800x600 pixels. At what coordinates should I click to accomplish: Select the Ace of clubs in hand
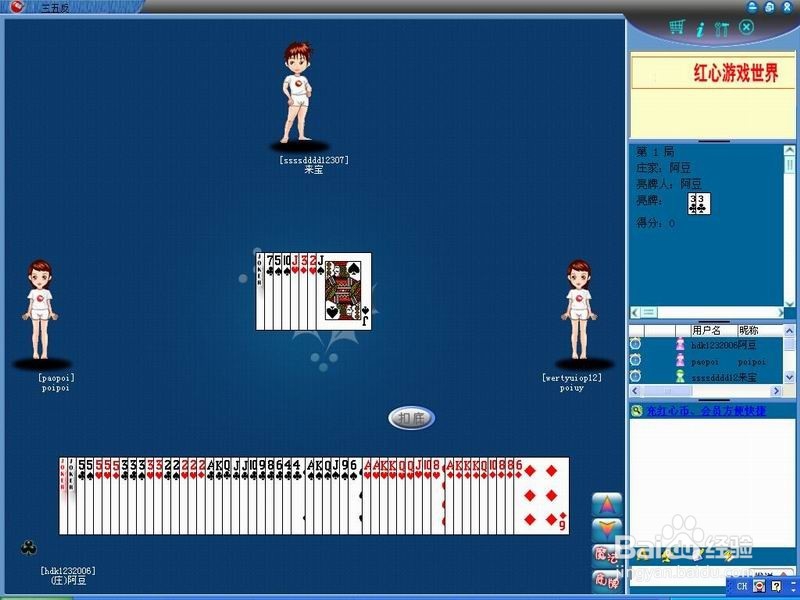[210, 495]
